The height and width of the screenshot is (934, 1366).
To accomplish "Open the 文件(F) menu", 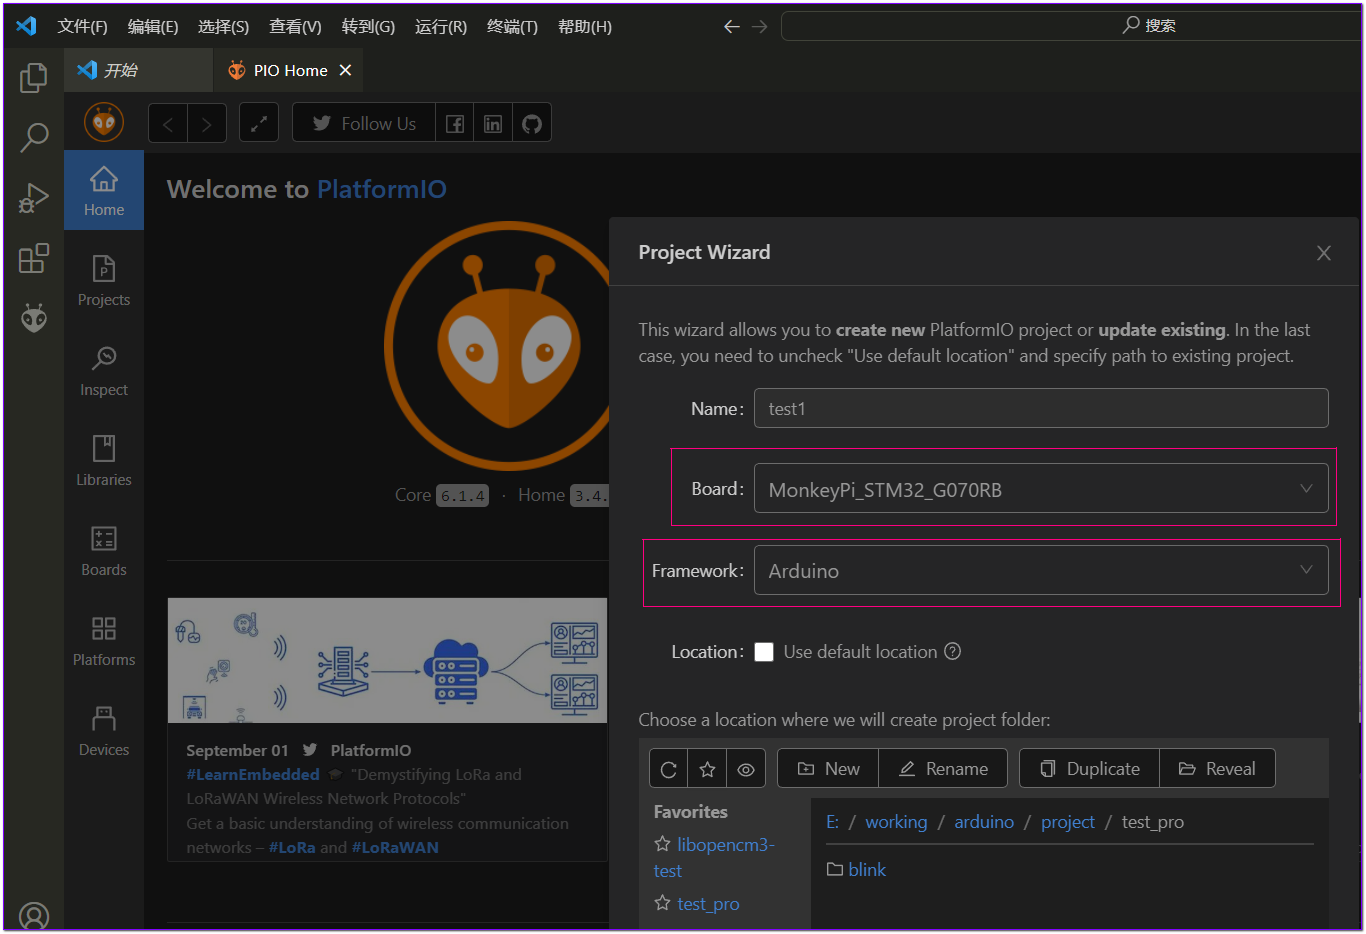I will click(x=82, y=27).
